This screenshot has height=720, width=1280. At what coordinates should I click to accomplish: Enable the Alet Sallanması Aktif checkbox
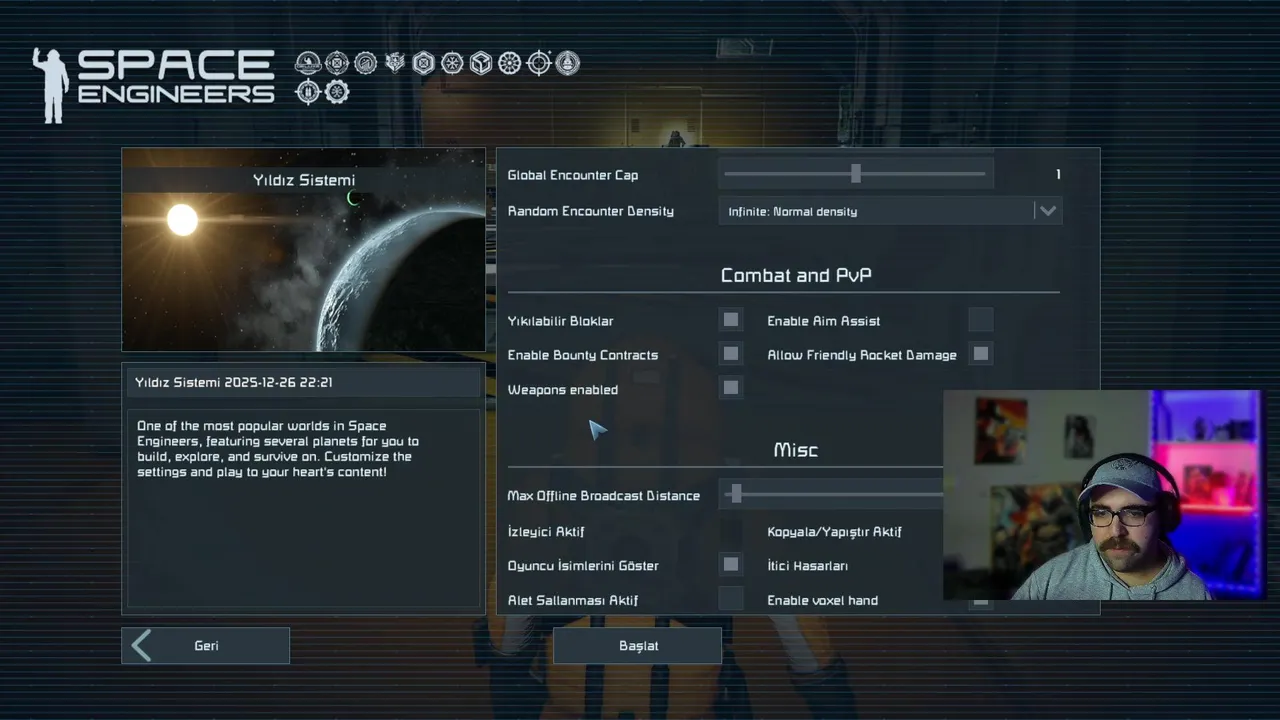coord(731,599)
